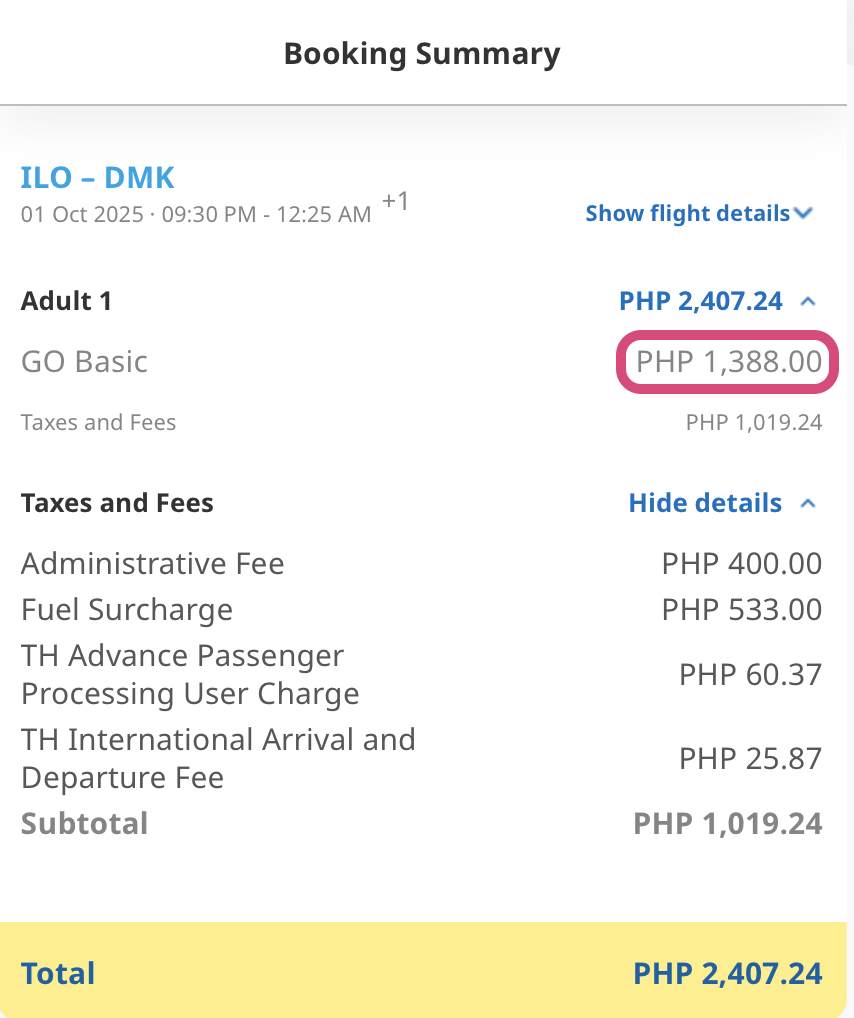Click Adult 1 price PHP 2,407.24

700,301
